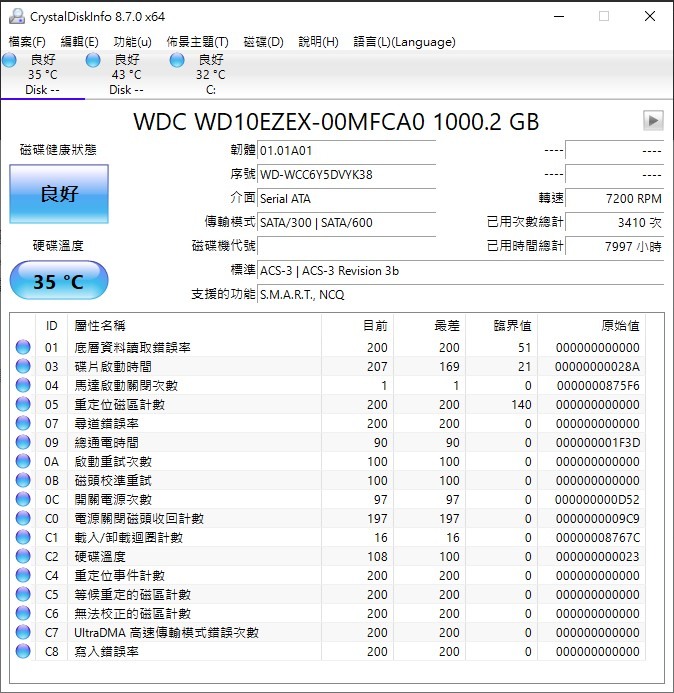The height and width of the screenshot is (693, 674).
Task: Click status orb for attribute C1 載入/卸載迴圈計數
Action: tap(23, 537)
